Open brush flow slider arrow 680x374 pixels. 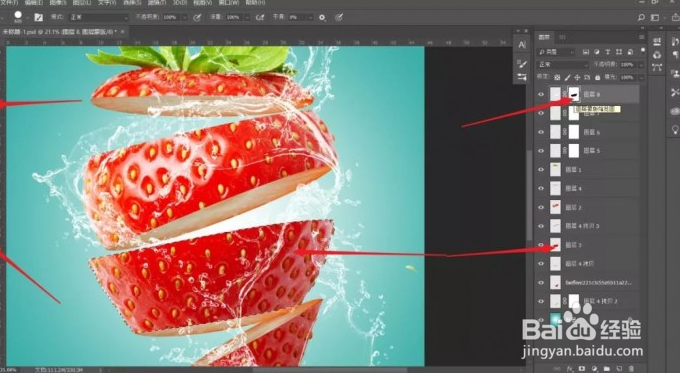[248, 17]
